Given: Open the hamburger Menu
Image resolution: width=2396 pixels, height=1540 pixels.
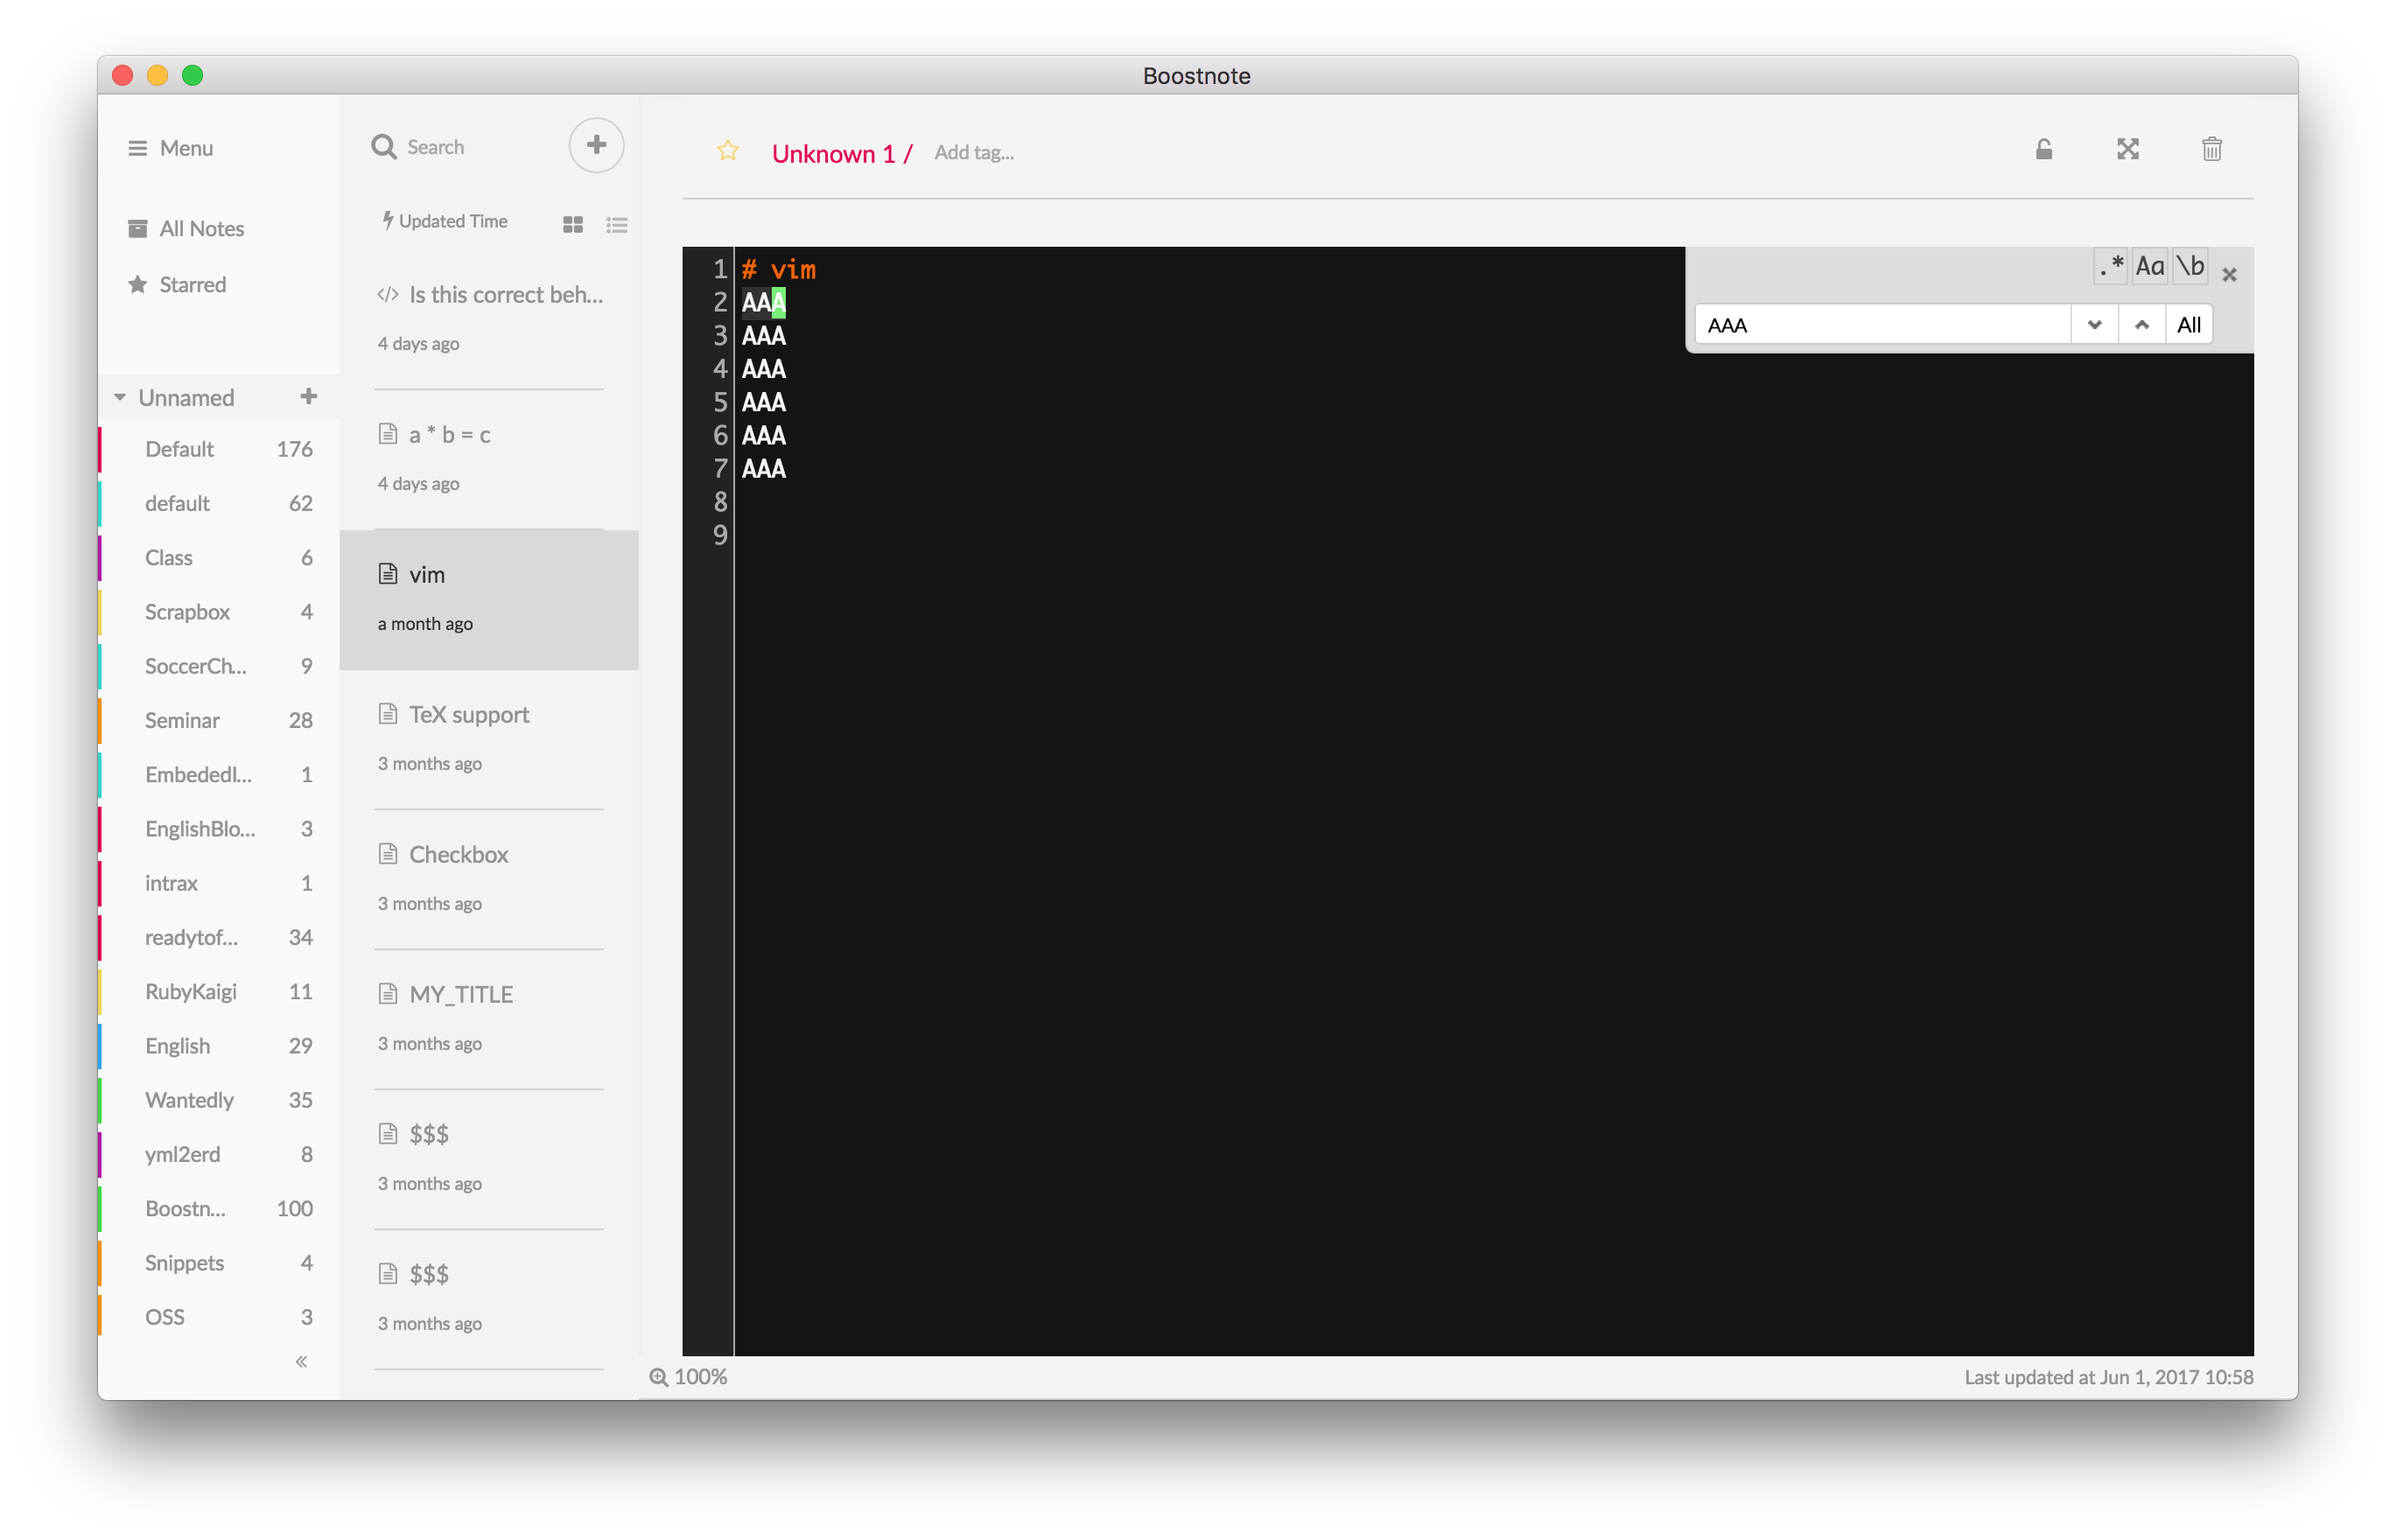Looking at the screenshot, I should pyautogui.click(x=170, y=148).
